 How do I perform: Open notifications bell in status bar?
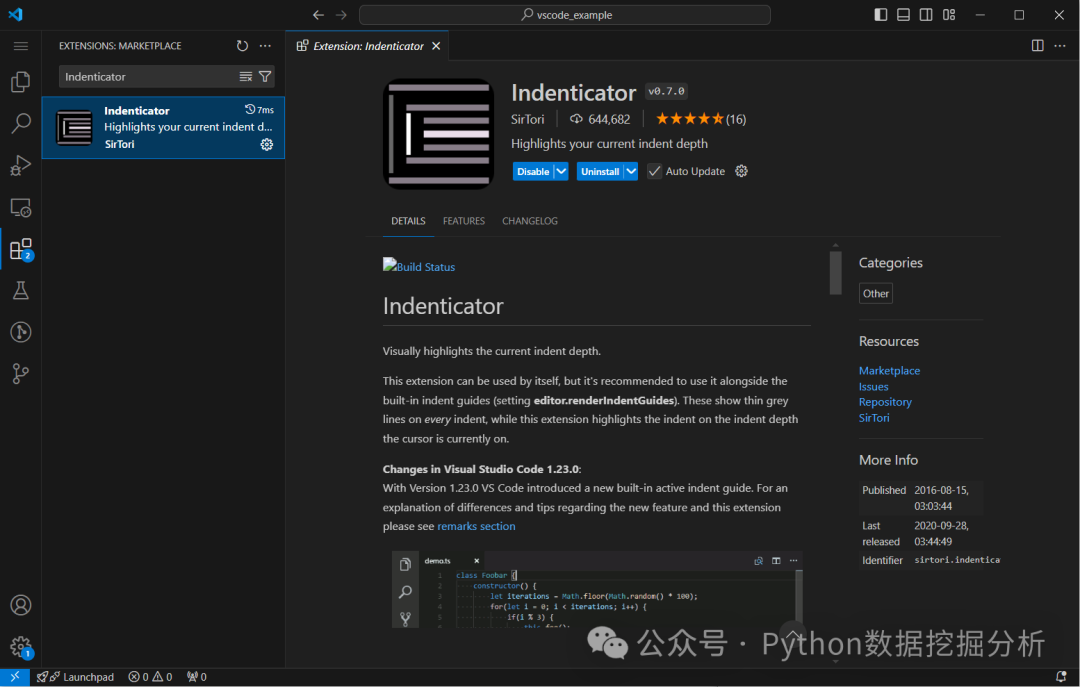point(1061,677)
